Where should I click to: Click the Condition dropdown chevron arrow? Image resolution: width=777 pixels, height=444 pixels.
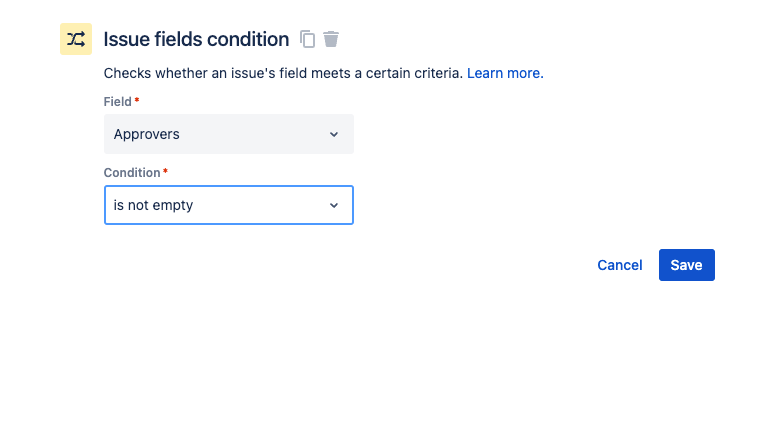334,205
